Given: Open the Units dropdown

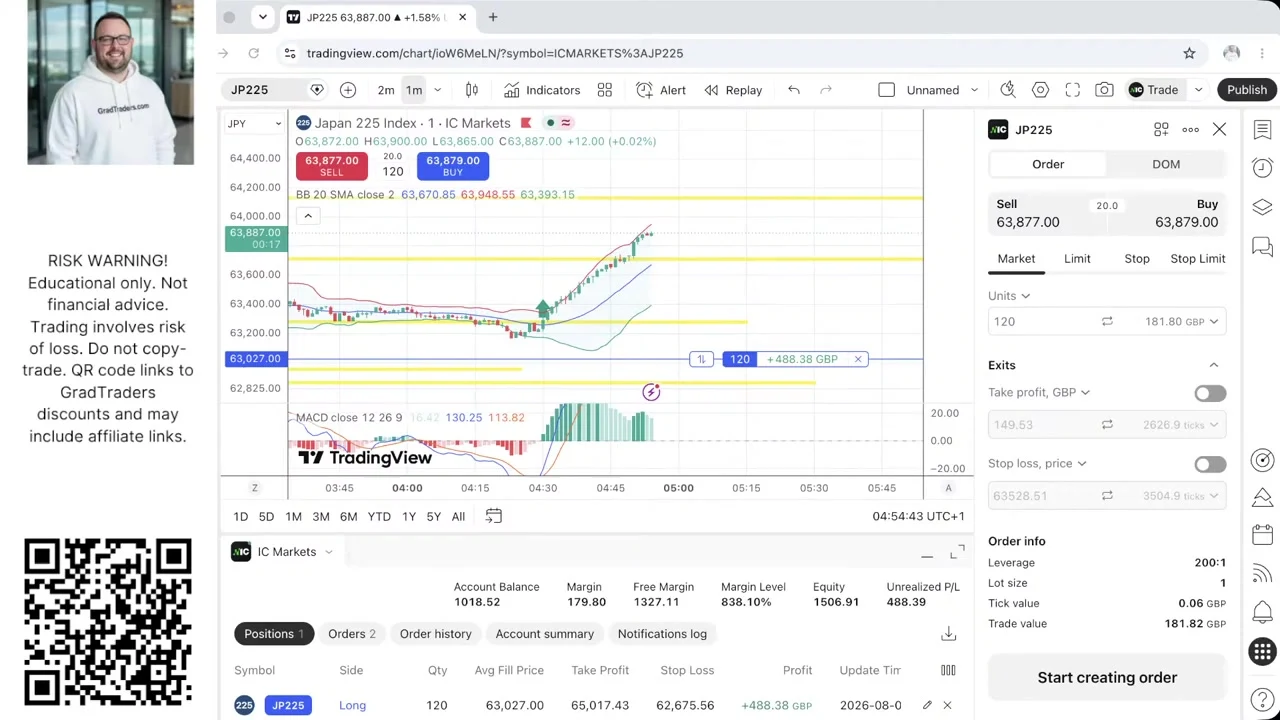Looking at the screenshot, I should click(1009, 296).
